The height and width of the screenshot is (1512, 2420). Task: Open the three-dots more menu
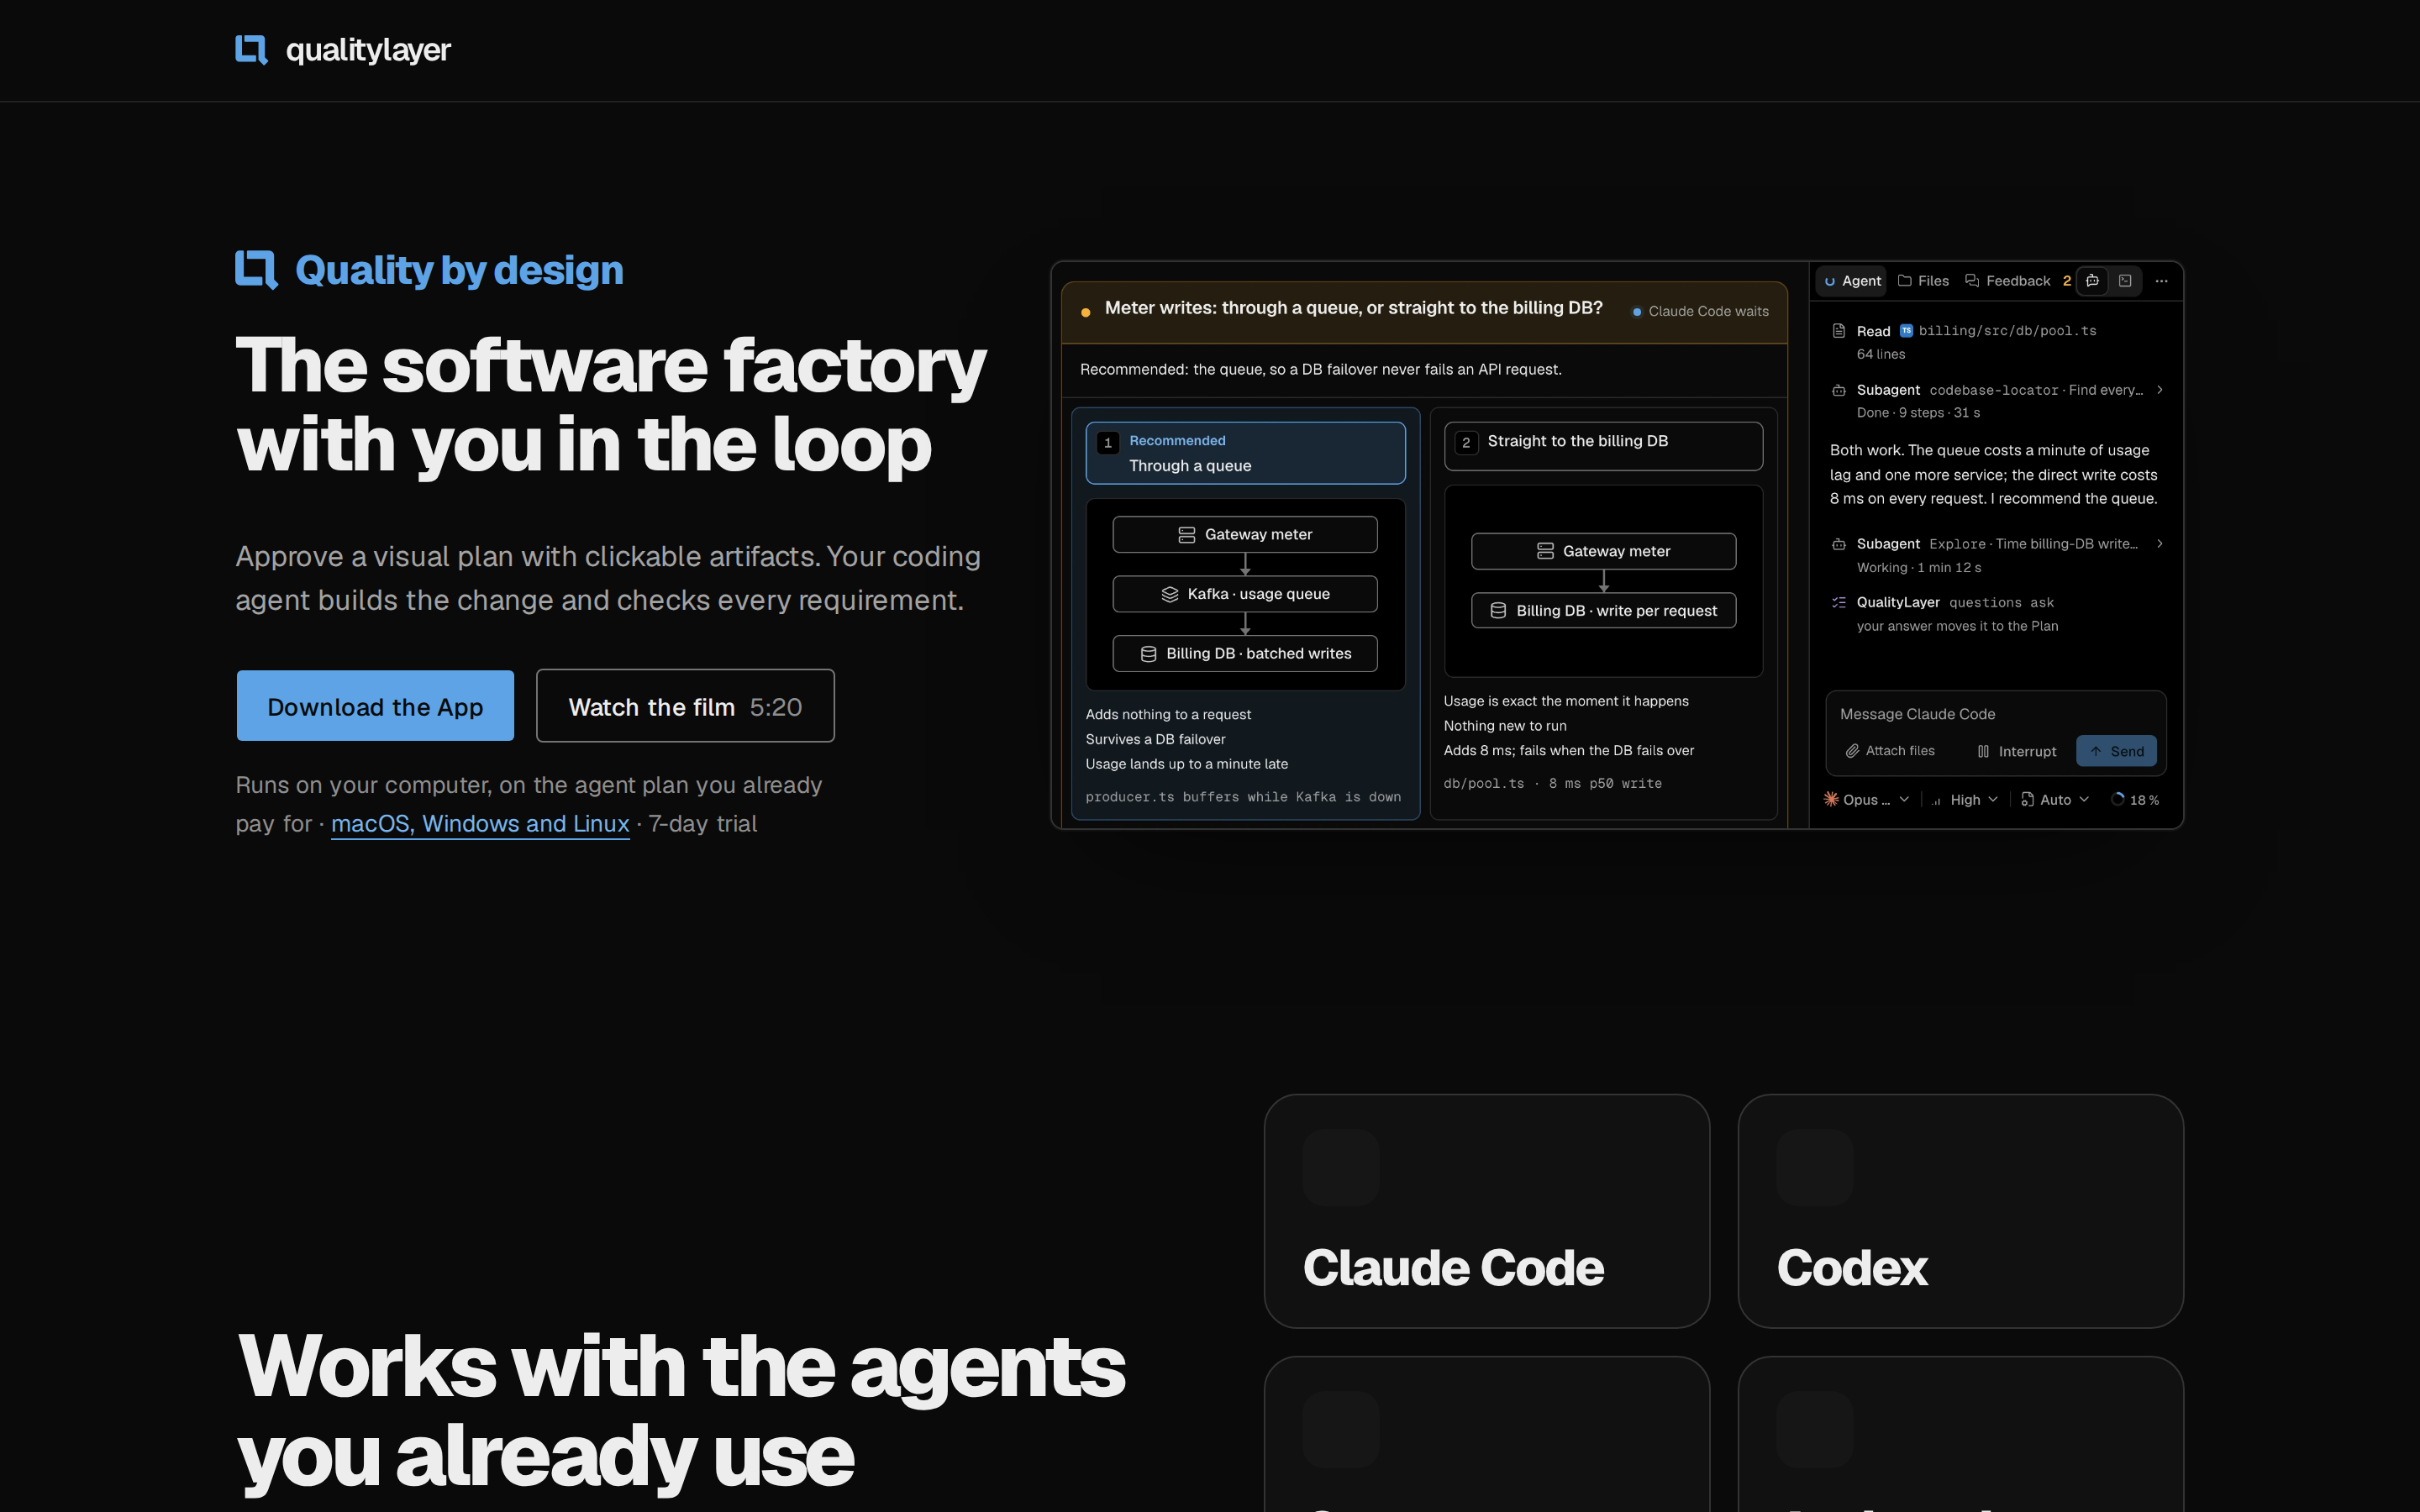click(2161, 281)
